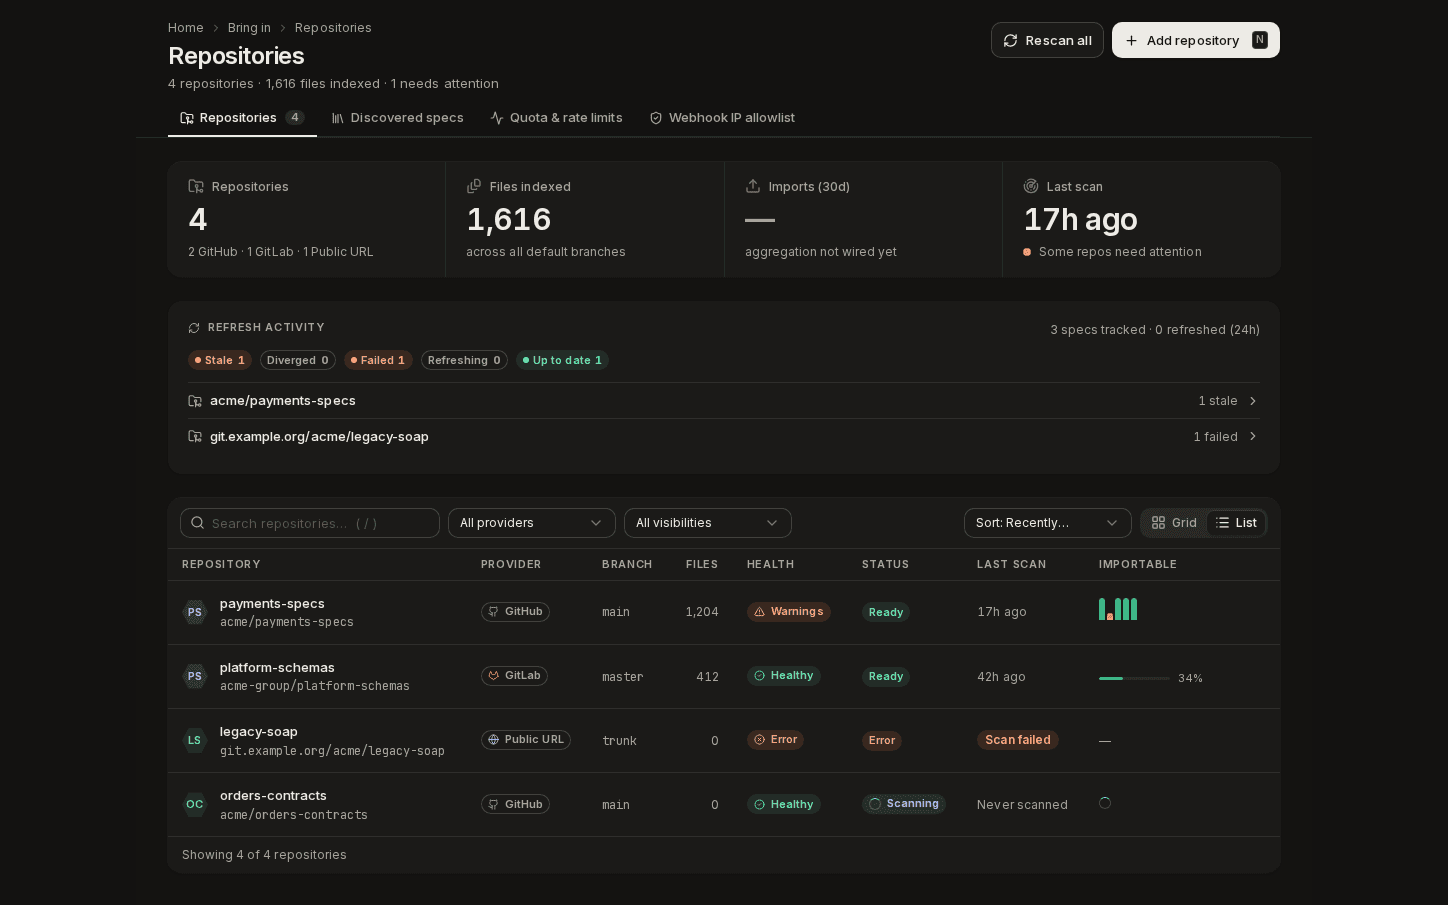This screenshot has height=905, width=1448.
Task: Click the Rescan all button
Action: point(1047,40)
